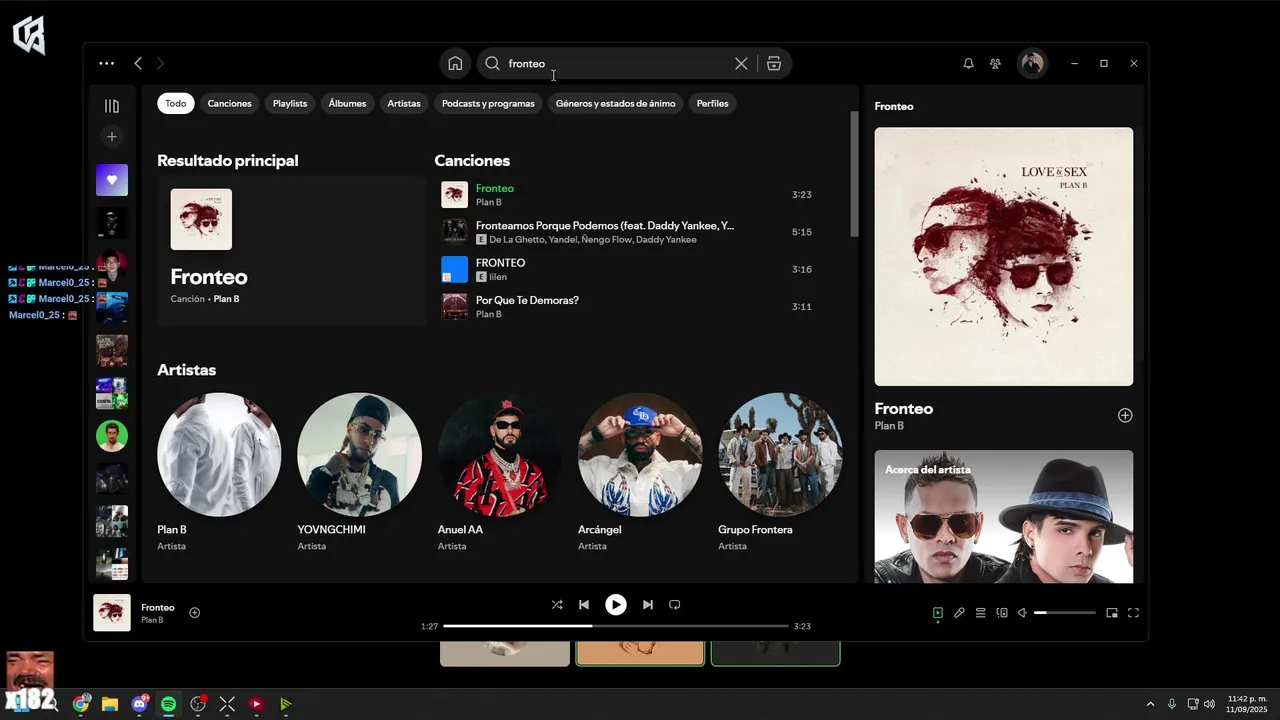The image size is (1280, 720).
Task: Enter full screen mode
Action: 1134,613
